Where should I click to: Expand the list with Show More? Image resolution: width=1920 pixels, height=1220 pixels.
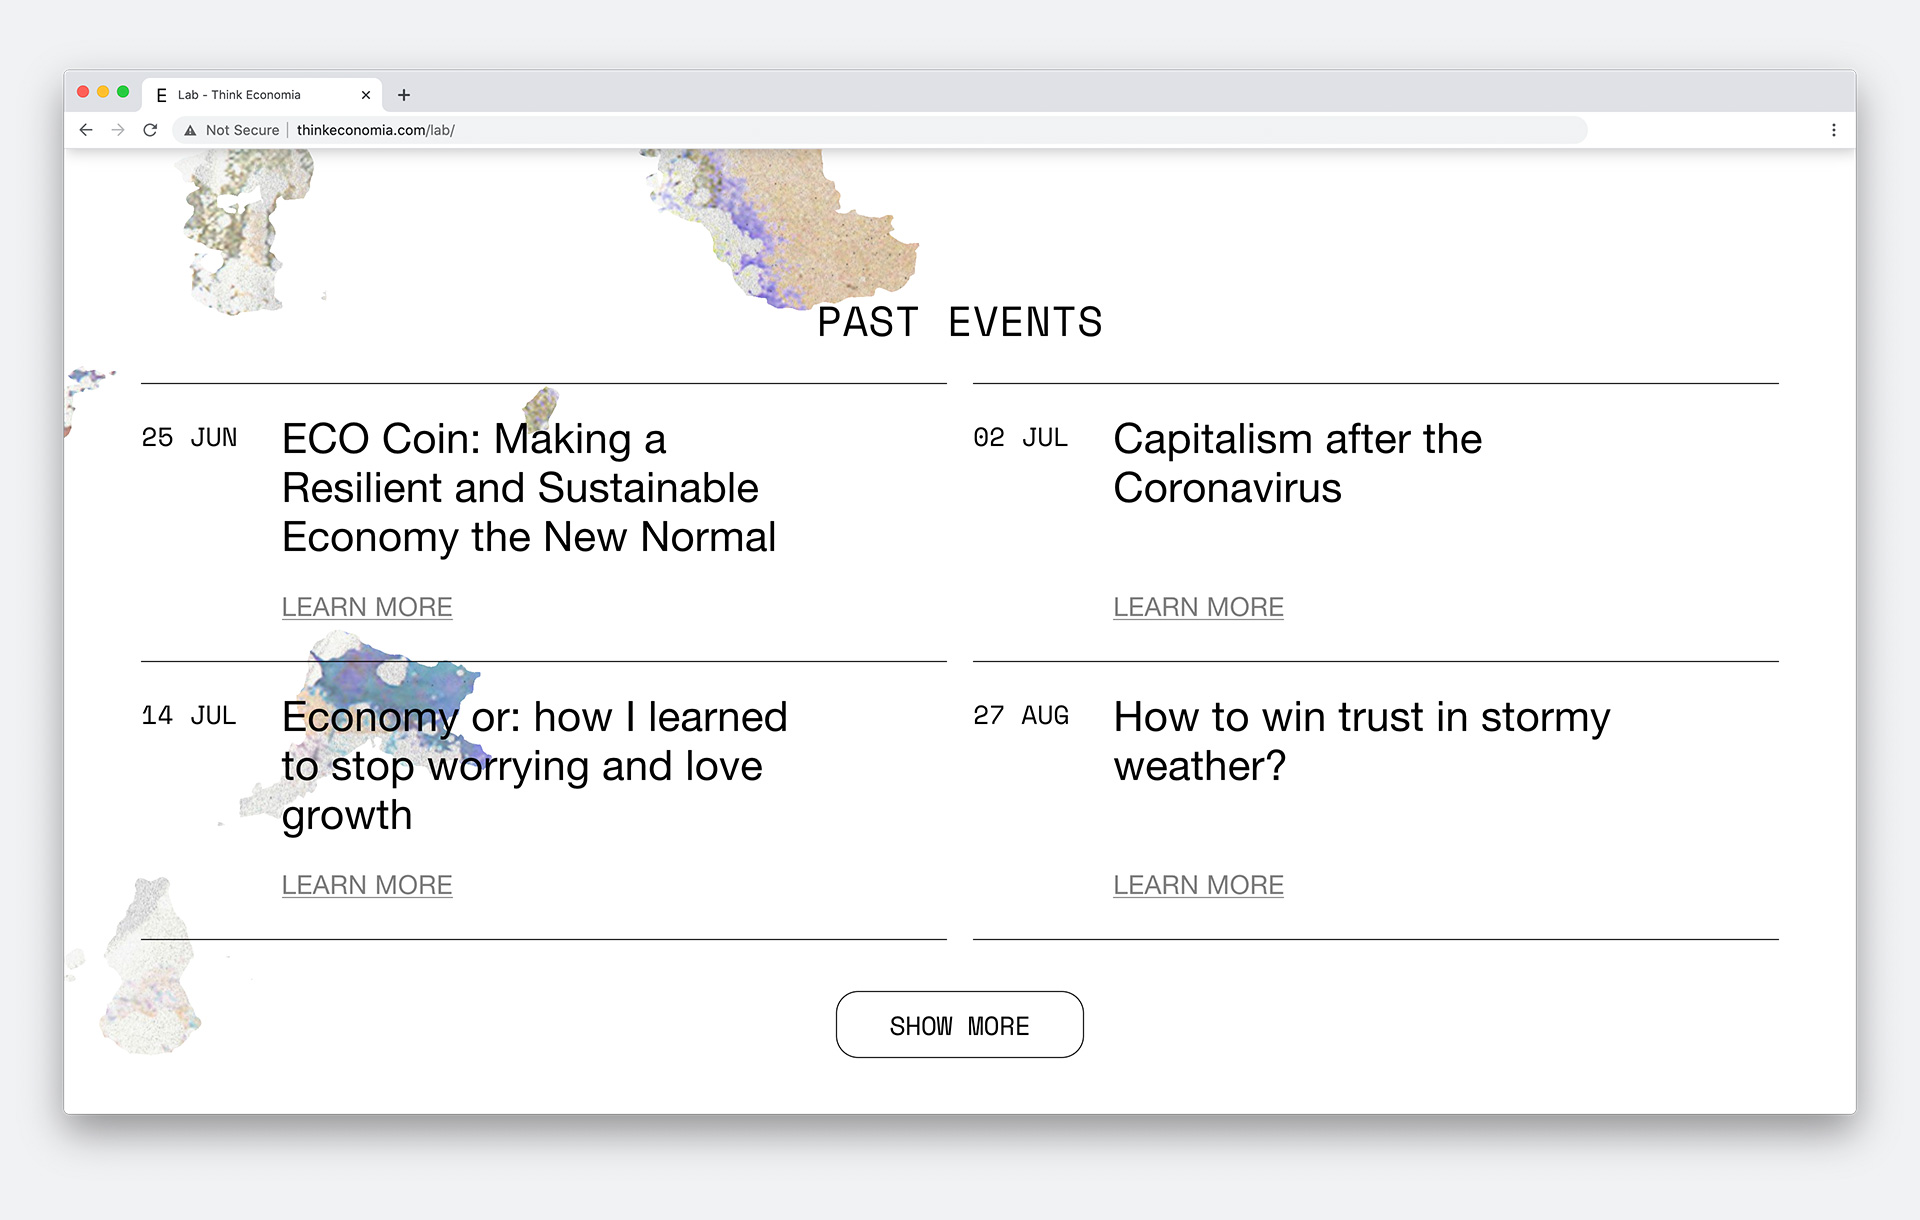coord(959,1025)
